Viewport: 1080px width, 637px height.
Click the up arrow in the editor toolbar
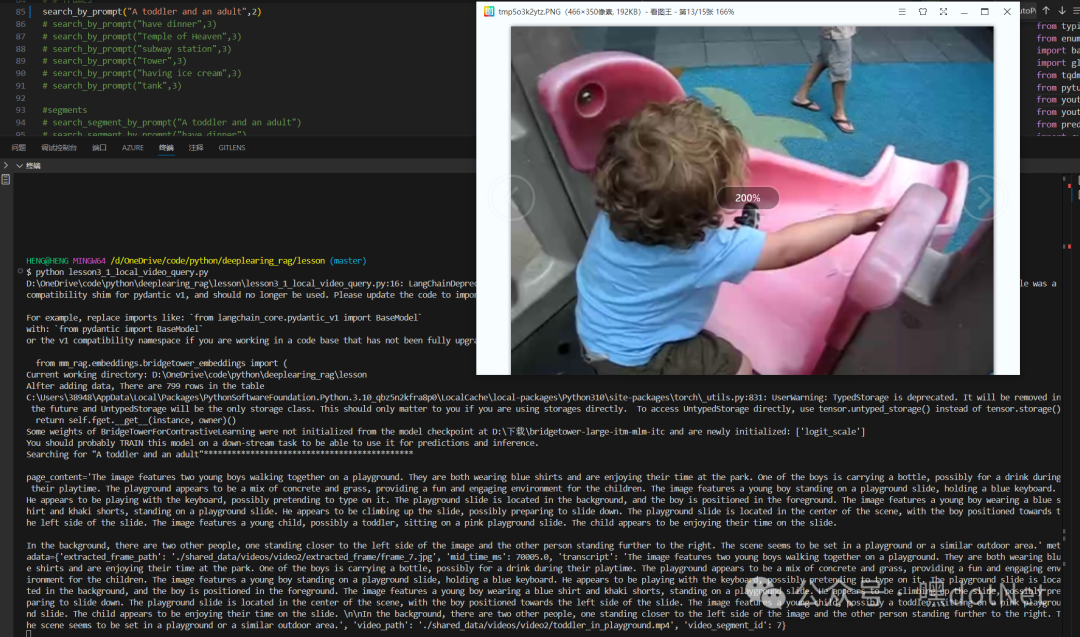1046,10
